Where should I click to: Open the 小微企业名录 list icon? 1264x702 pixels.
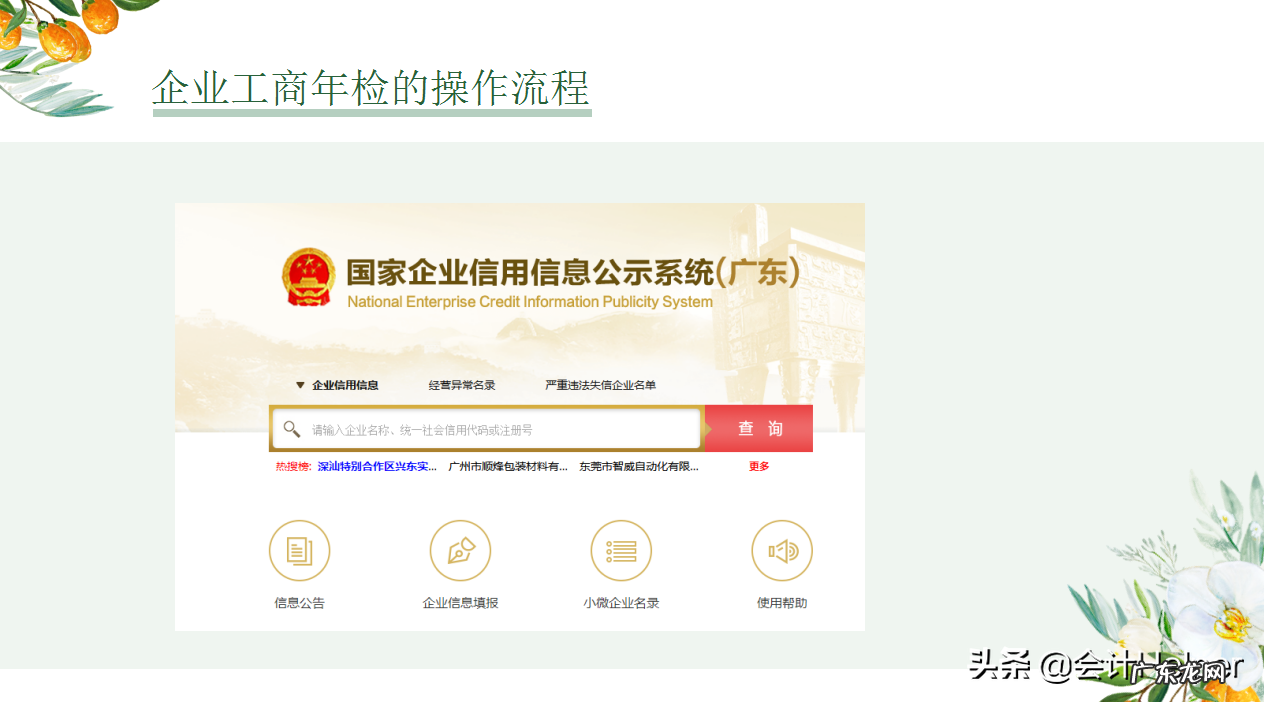(621, 550)
